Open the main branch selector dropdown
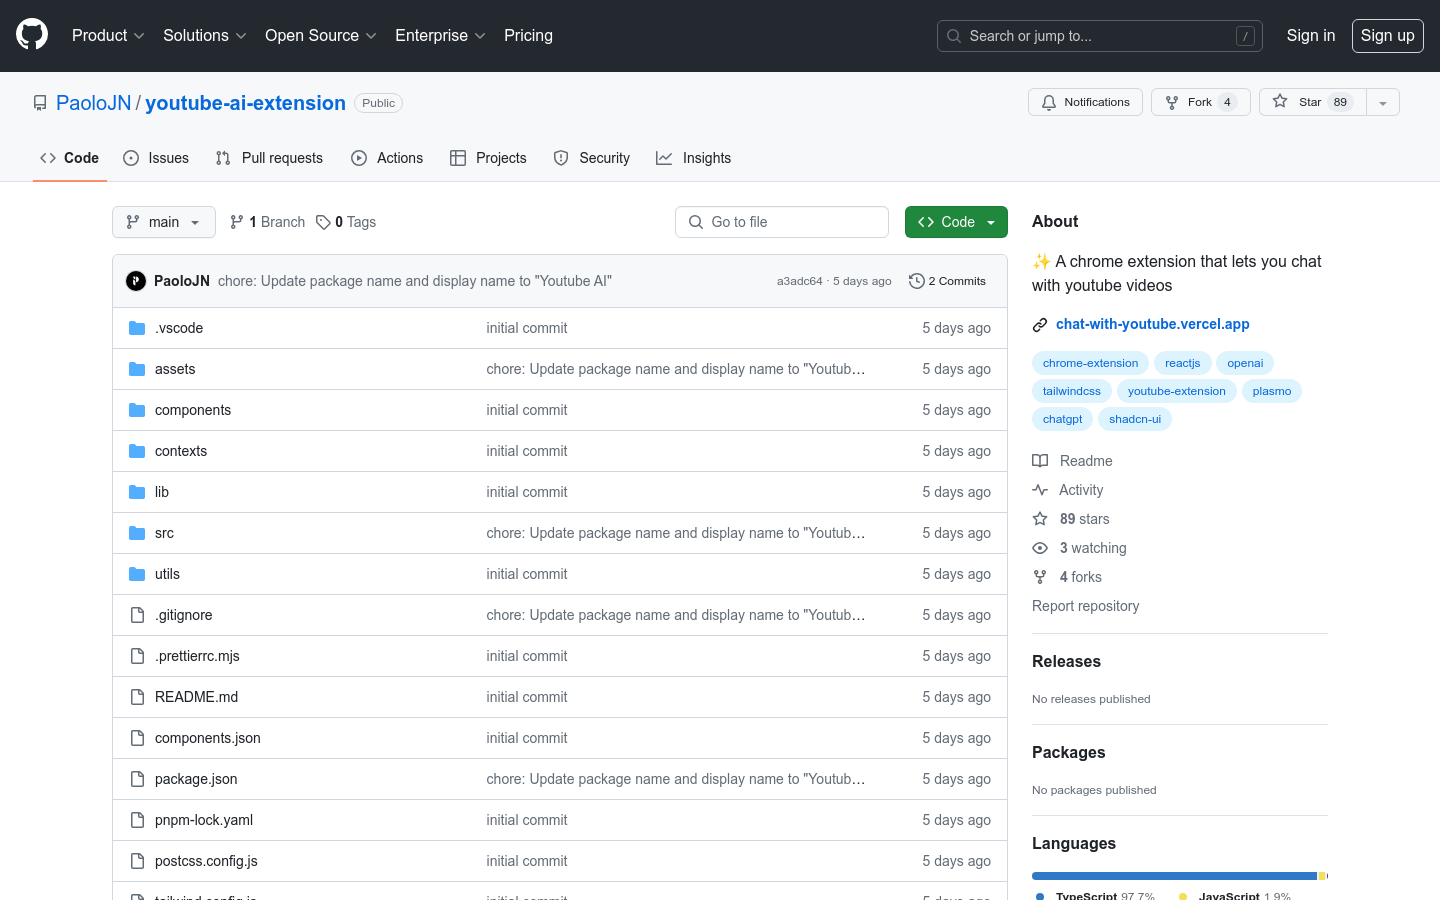 [164, 222]
